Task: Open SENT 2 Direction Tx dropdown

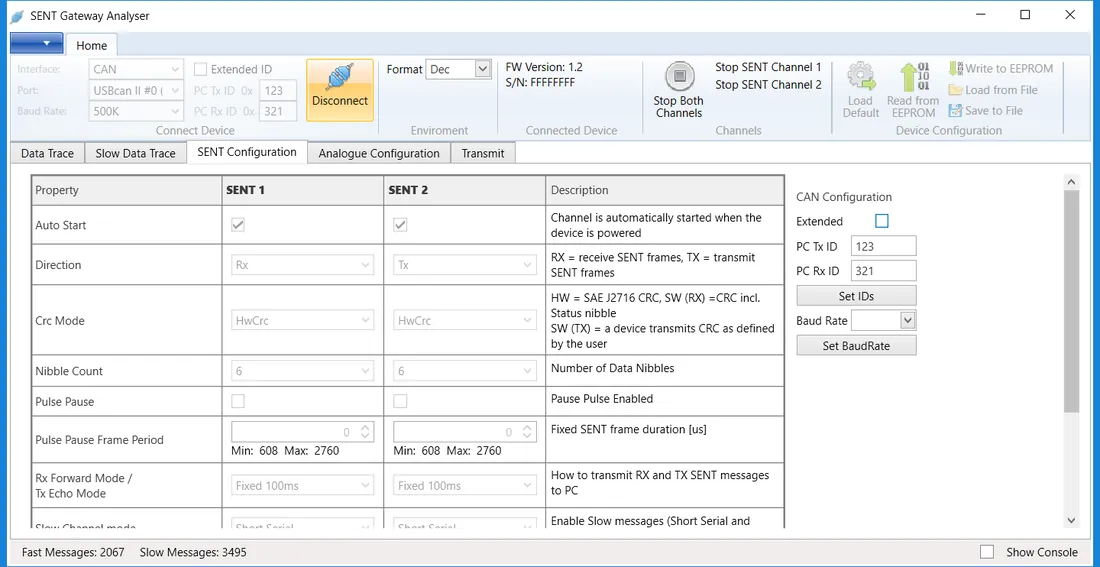Action: pos(465,265)
